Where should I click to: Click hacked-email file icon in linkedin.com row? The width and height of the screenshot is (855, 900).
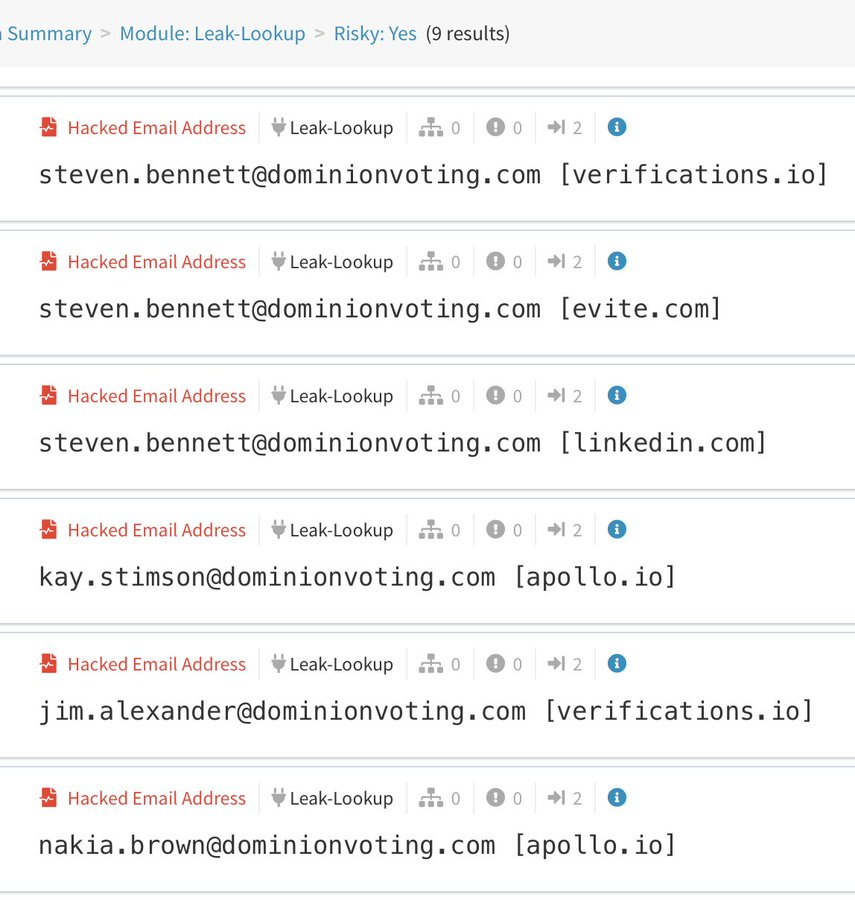click(49, 395)
